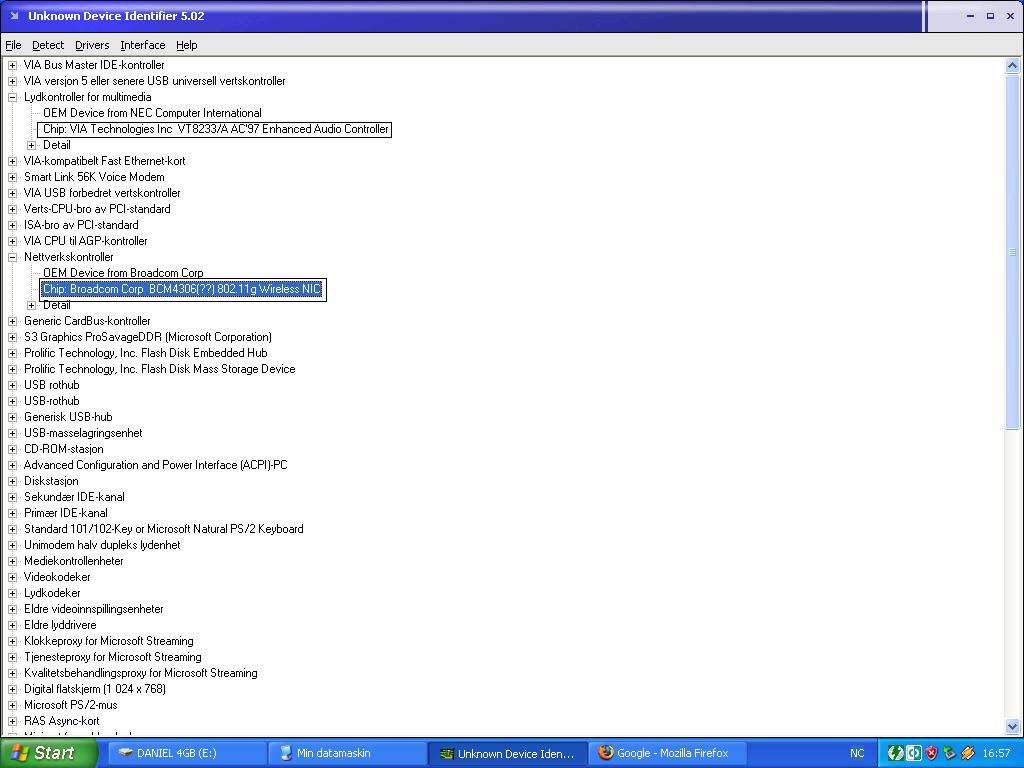Switch to Min datamaskin taskbar window

(346, 754)
